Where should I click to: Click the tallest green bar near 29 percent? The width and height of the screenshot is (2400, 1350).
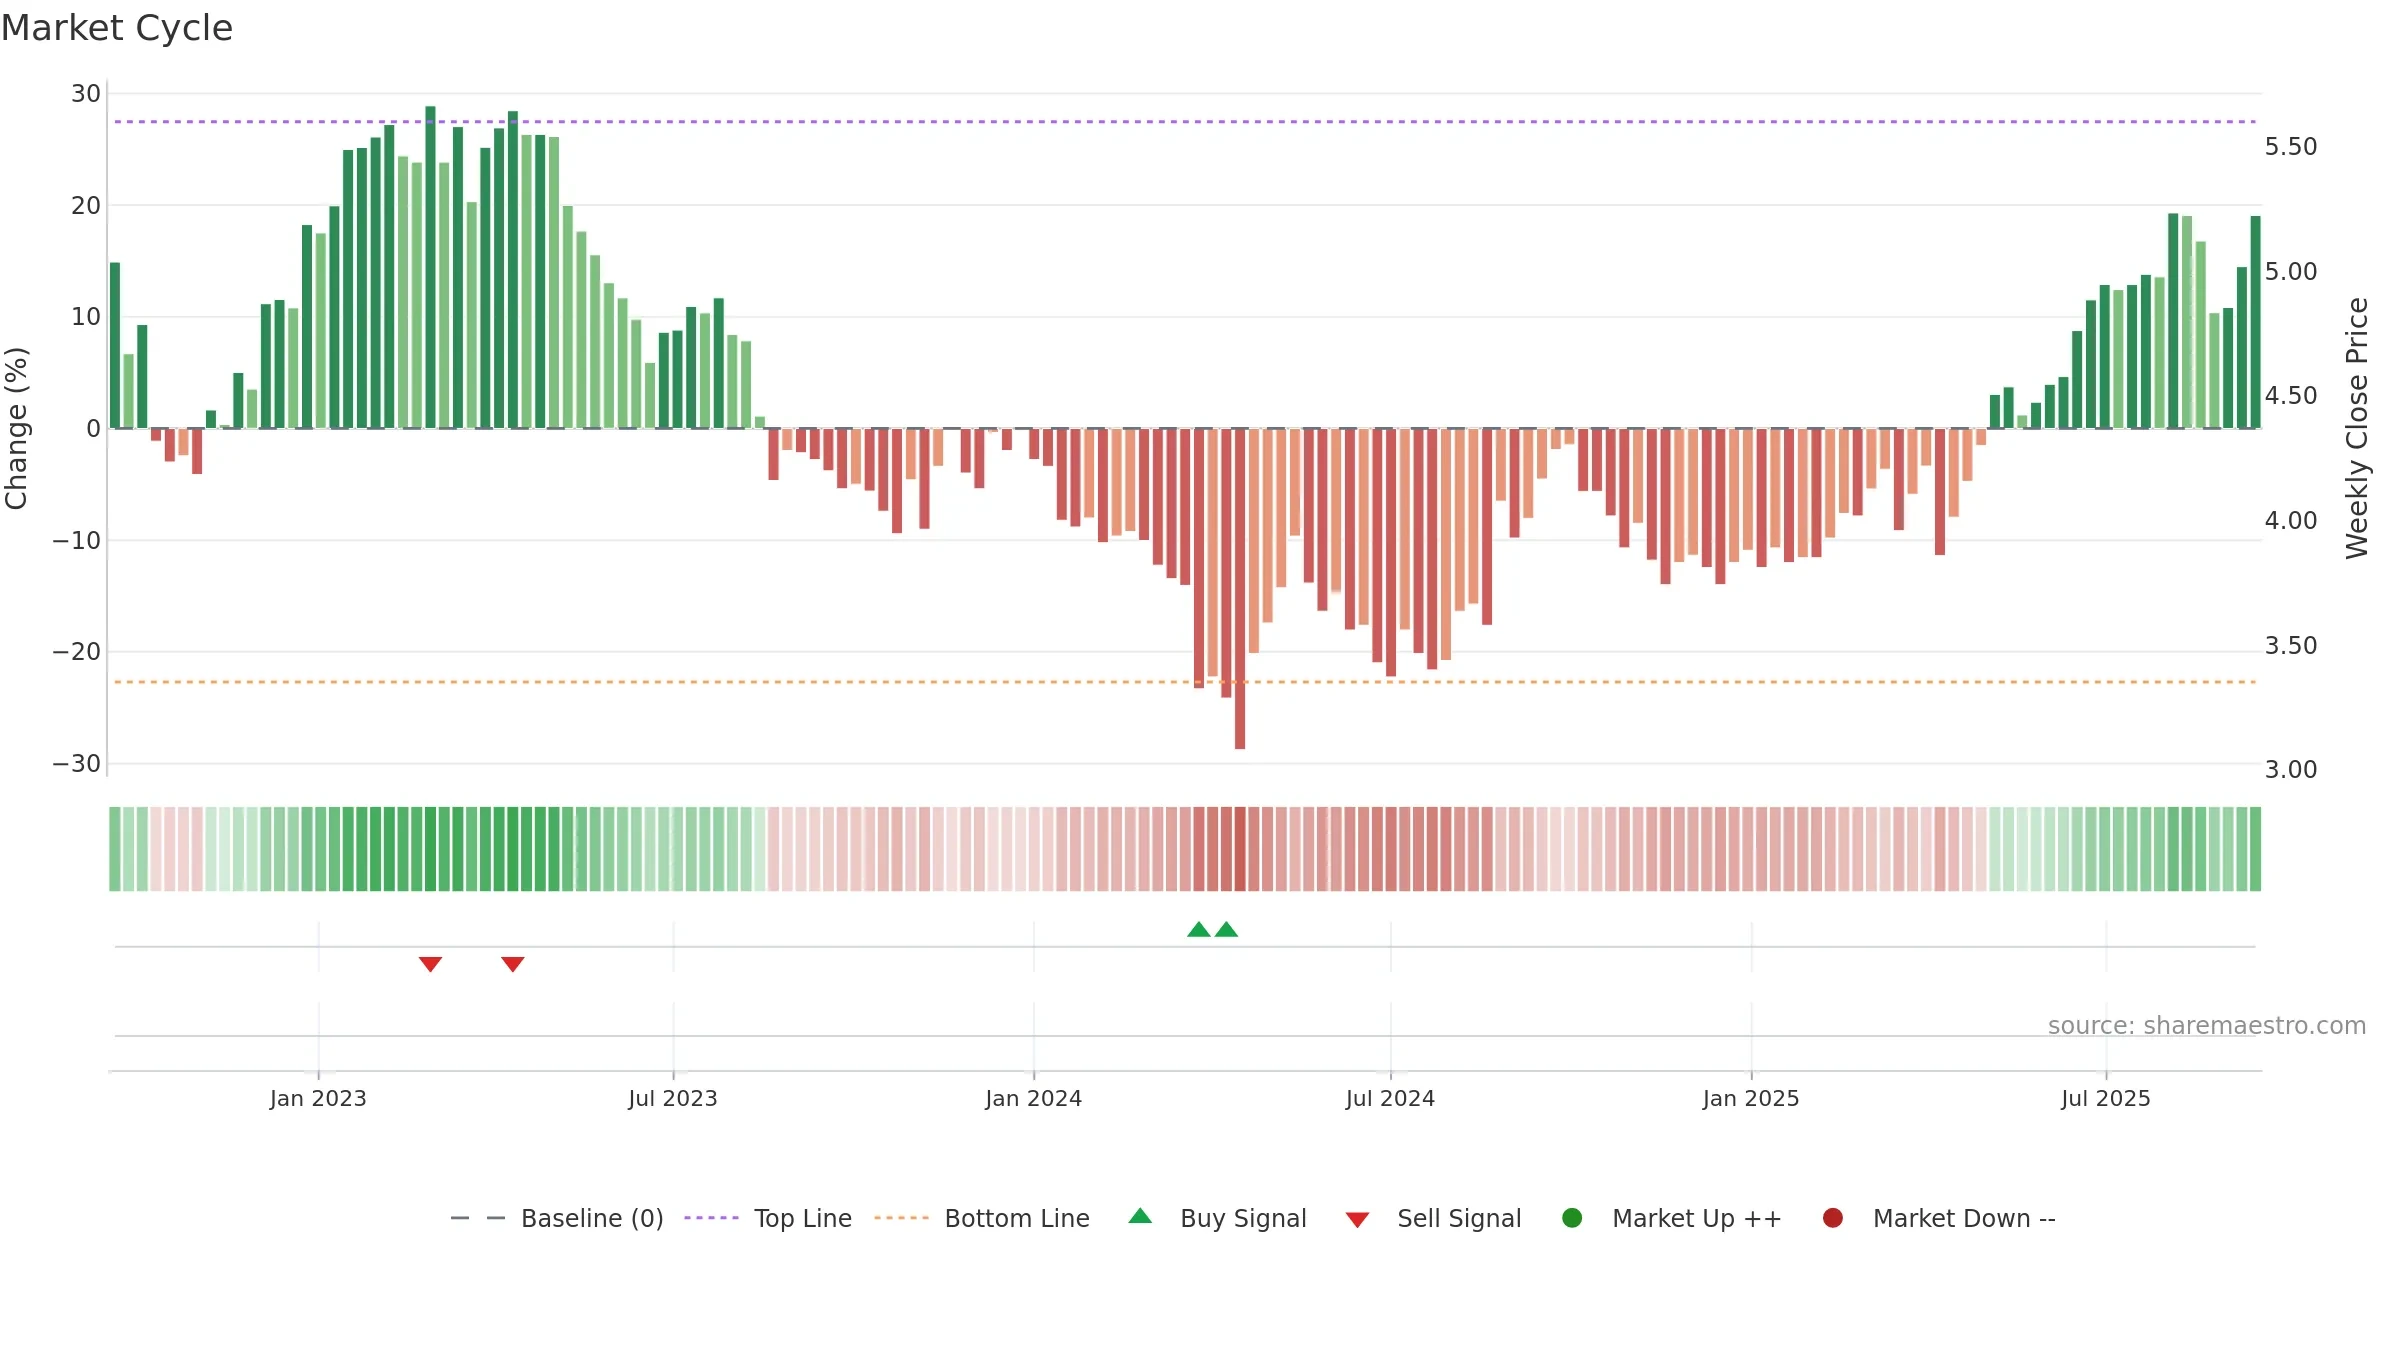pos(431,267)
